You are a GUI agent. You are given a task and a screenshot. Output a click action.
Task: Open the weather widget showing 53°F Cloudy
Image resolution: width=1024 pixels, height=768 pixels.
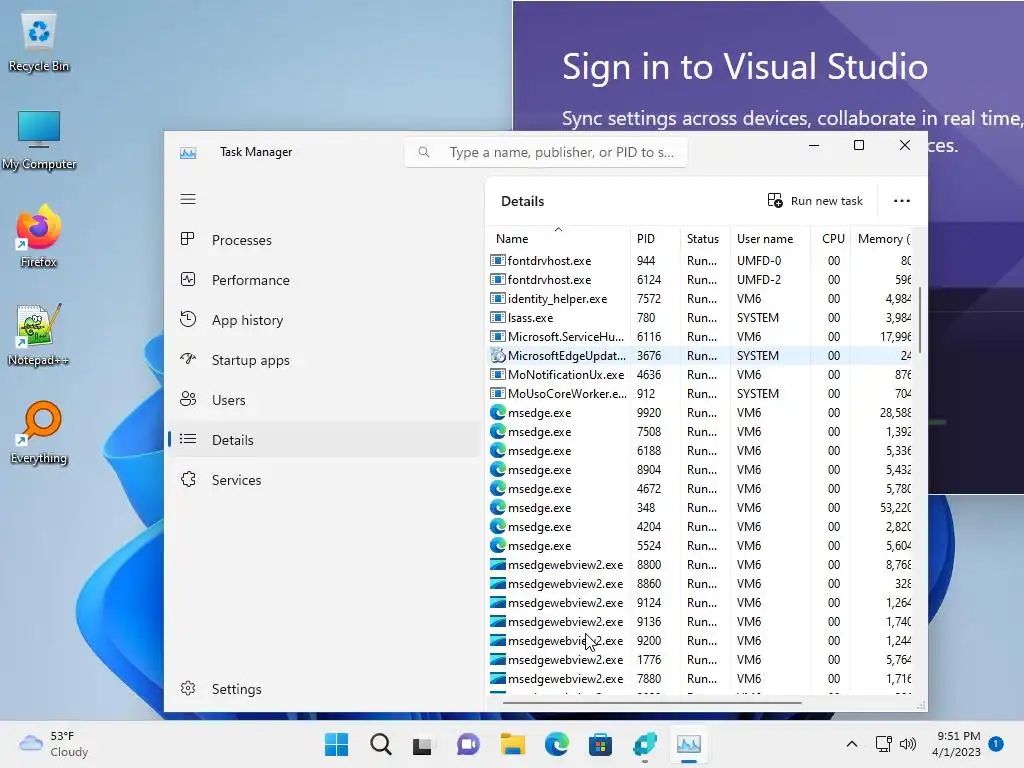coord(54,744)
